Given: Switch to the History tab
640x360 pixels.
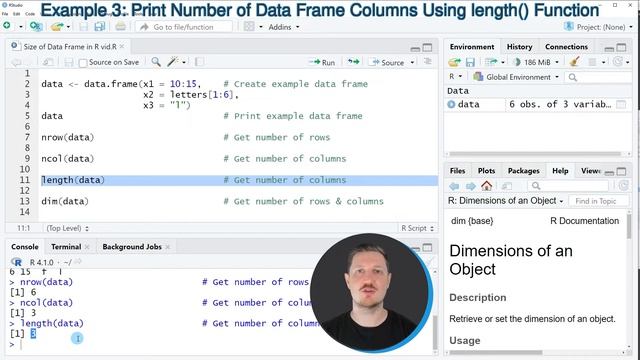Looking at the screenshot, I should [519, 47].
